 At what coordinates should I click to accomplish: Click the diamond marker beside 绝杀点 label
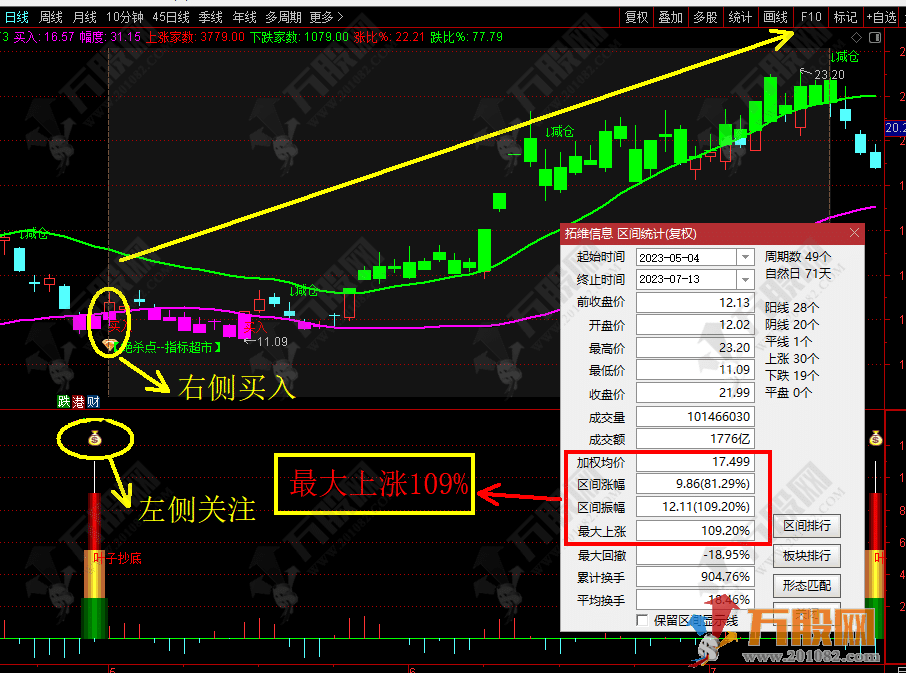pos(109,345)
